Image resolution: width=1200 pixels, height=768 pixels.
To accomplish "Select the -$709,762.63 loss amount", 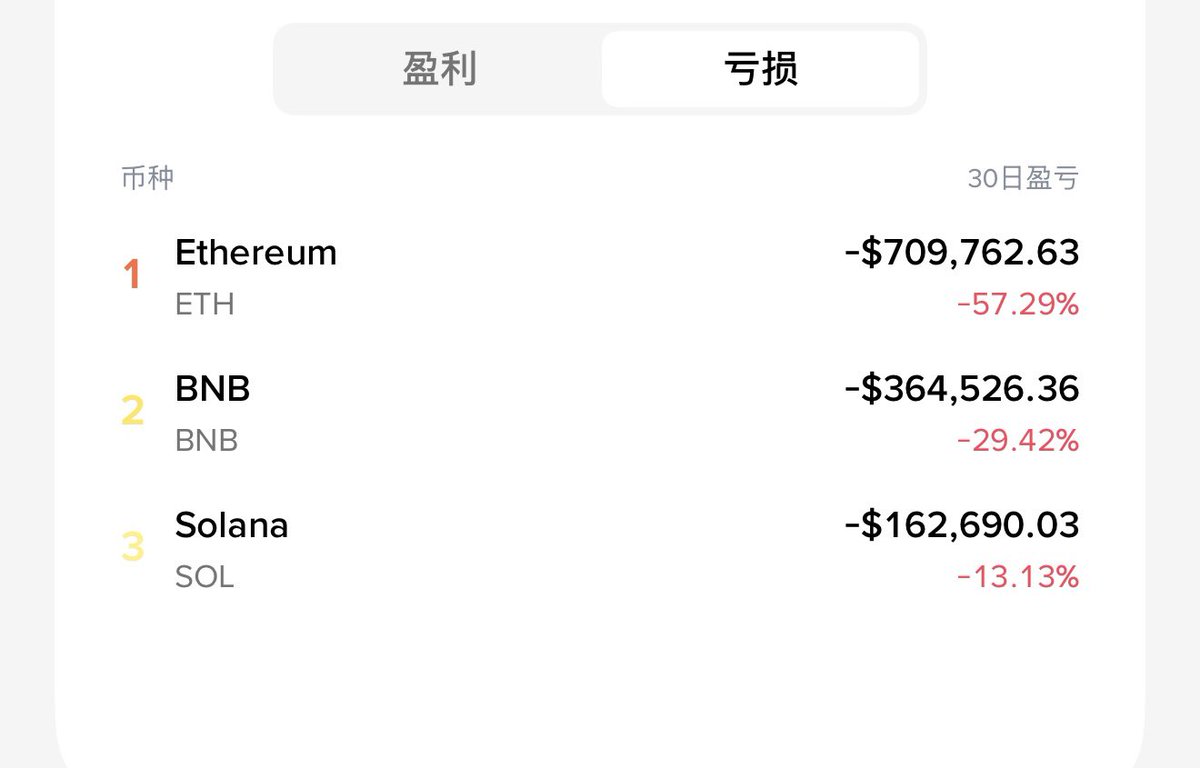I will [x=962, y=252].
